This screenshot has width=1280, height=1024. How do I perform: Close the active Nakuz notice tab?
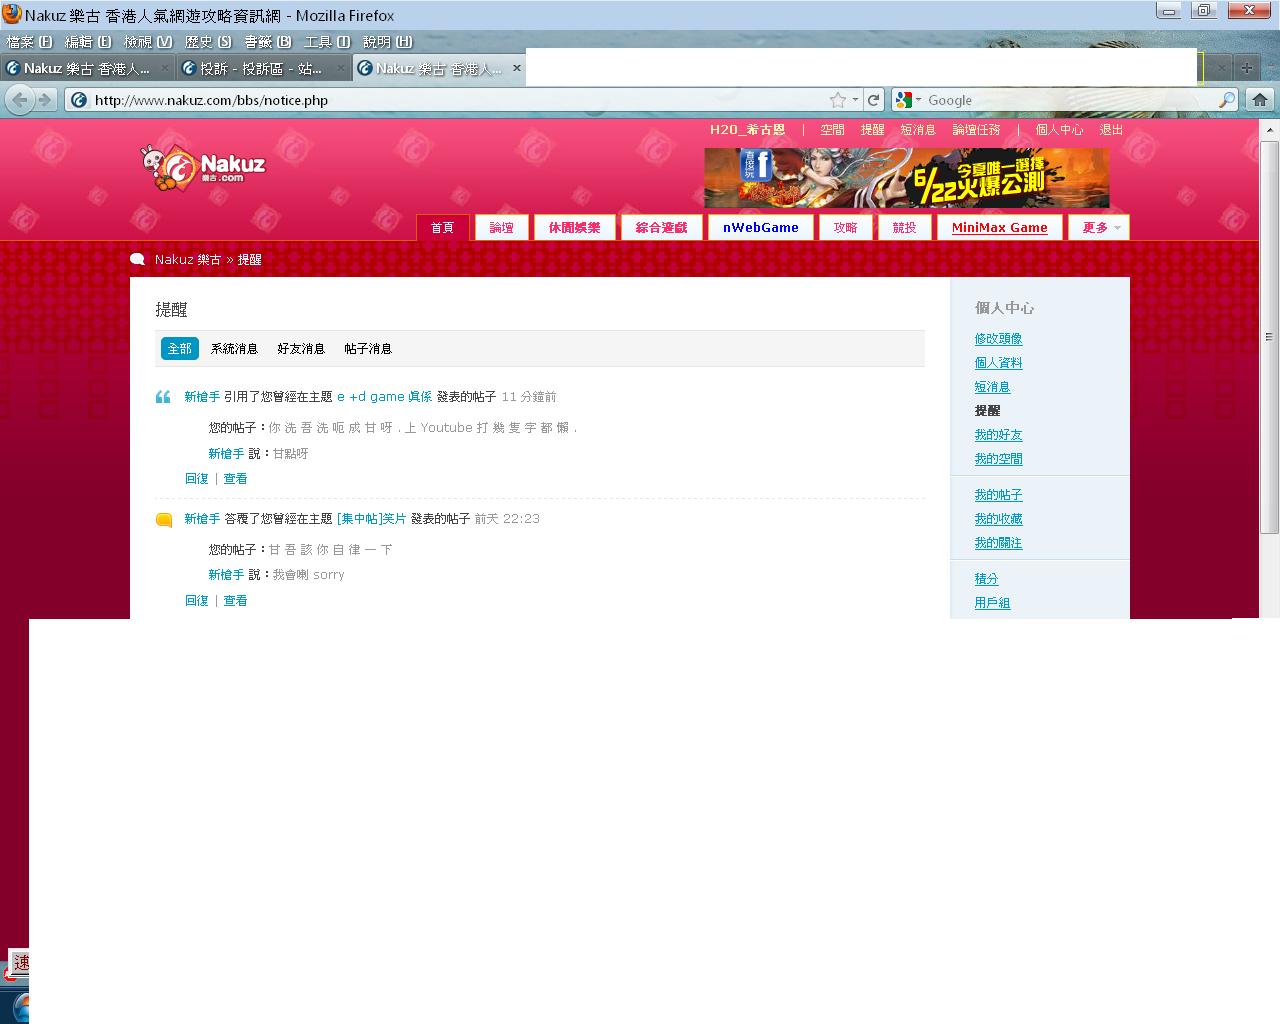coord(517,68)
